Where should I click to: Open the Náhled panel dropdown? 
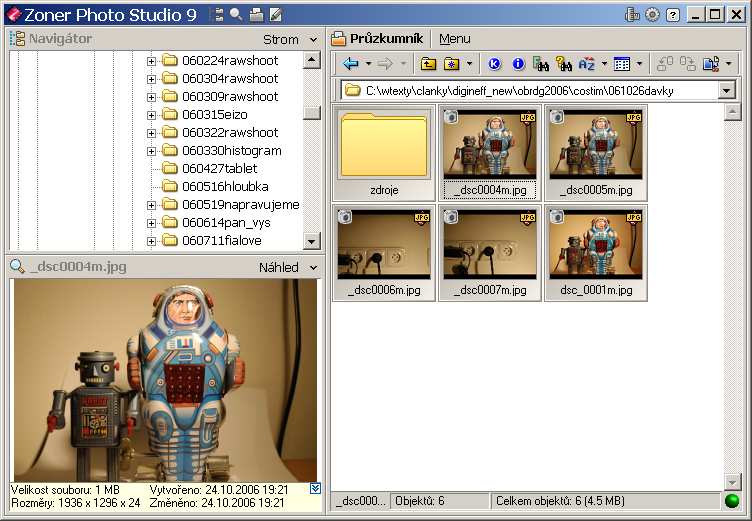[314, 267]
